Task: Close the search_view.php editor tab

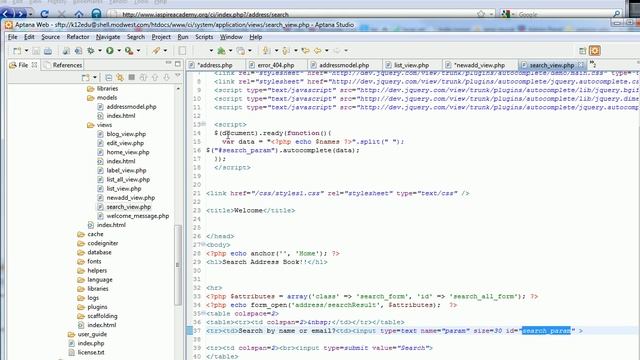Action: point(580,65)
